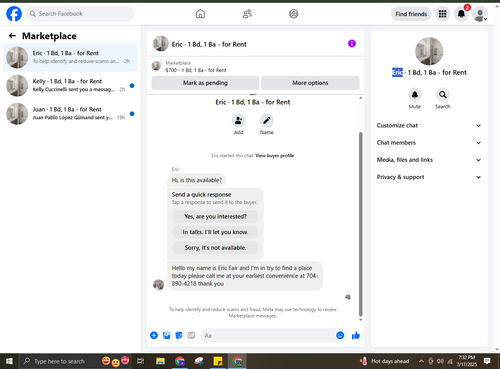Open the Windows Start menu
The image size is (500, 369).
pyautogui.click(x=9, y=361)
